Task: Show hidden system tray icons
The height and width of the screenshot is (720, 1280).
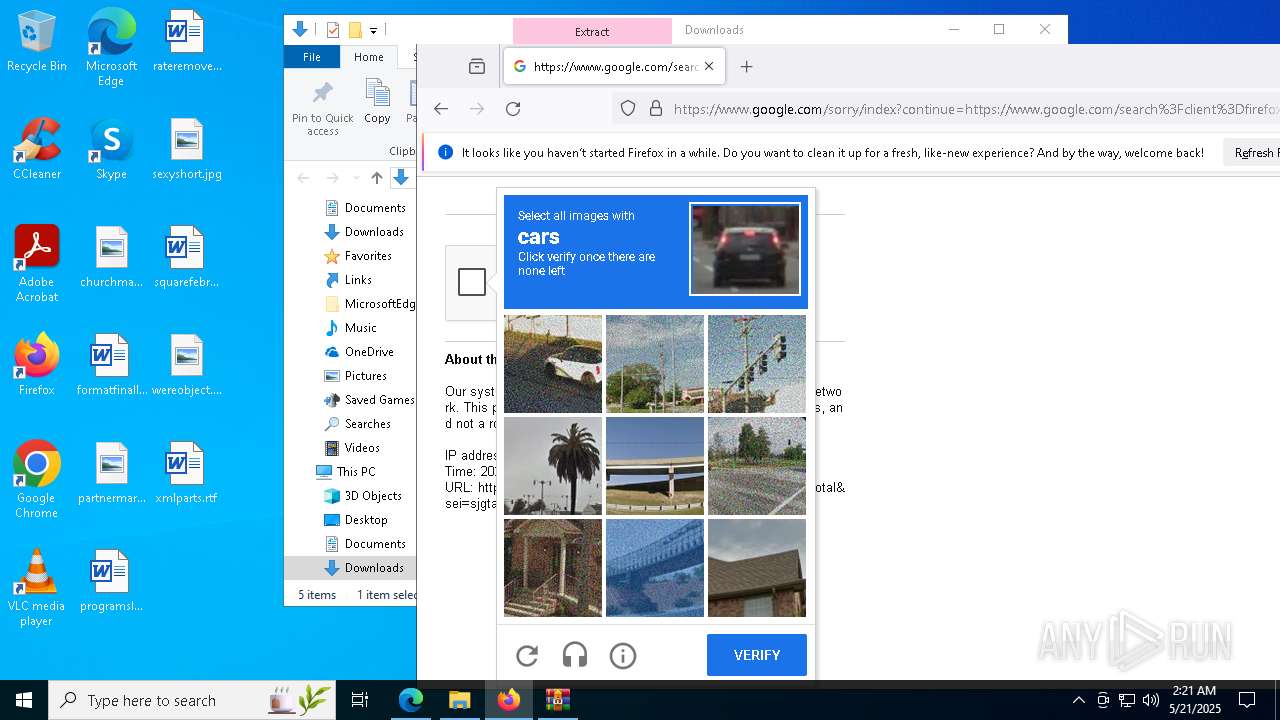Action: (1078, 700)
